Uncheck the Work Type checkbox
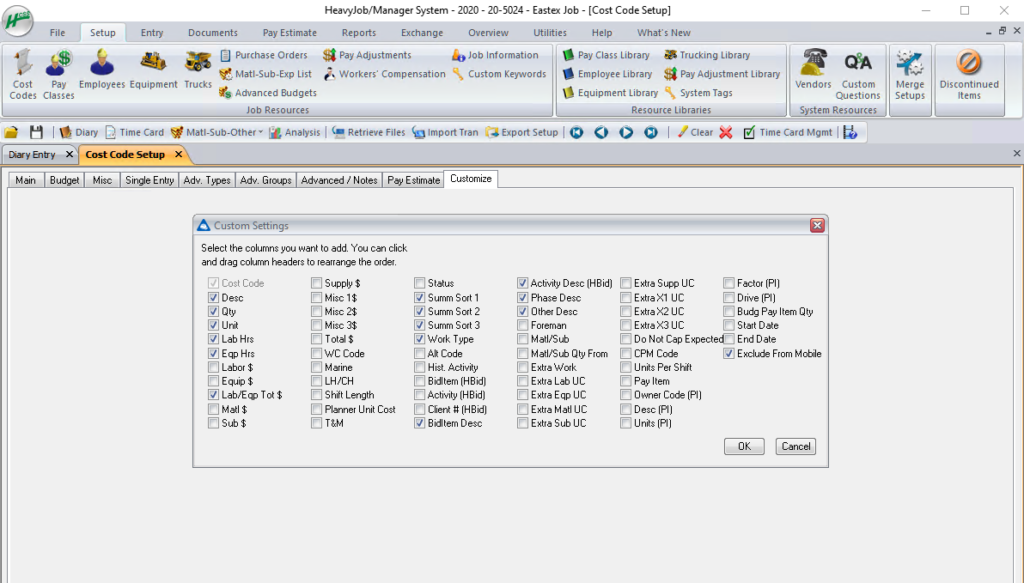Viewport: 1024px width, 583px height. coord(419,339)
